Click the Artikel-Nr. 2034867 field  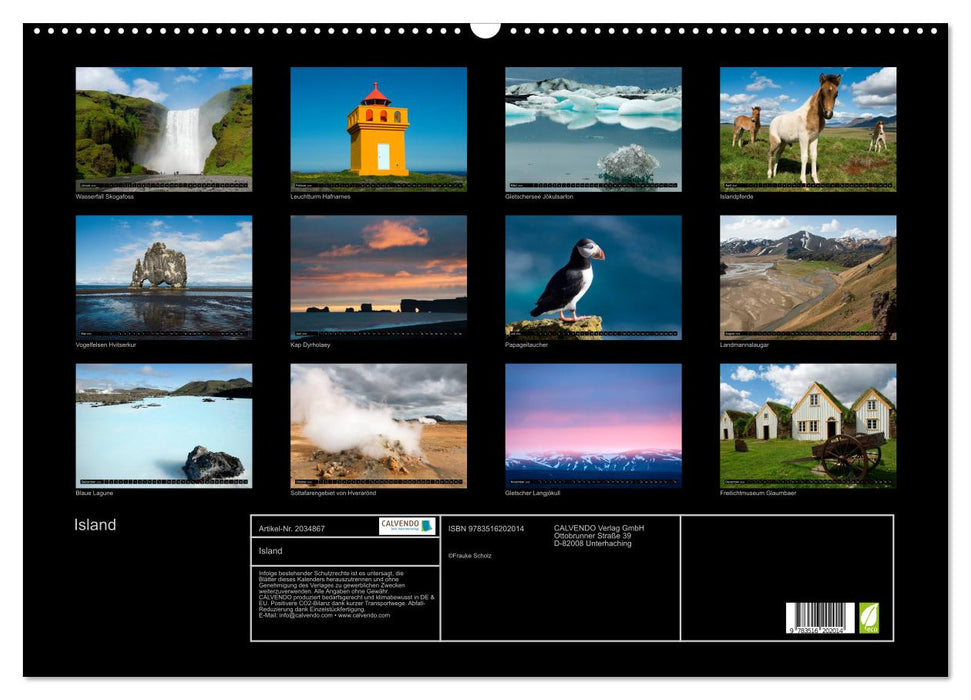point(291,528)
